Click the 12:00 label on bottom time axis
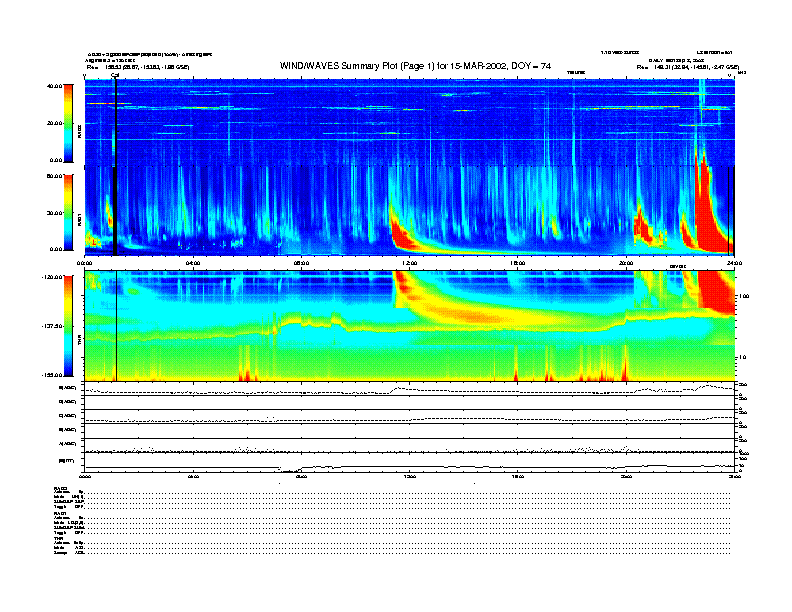Screen dimensions: 792x612 (x=410, y=476)
